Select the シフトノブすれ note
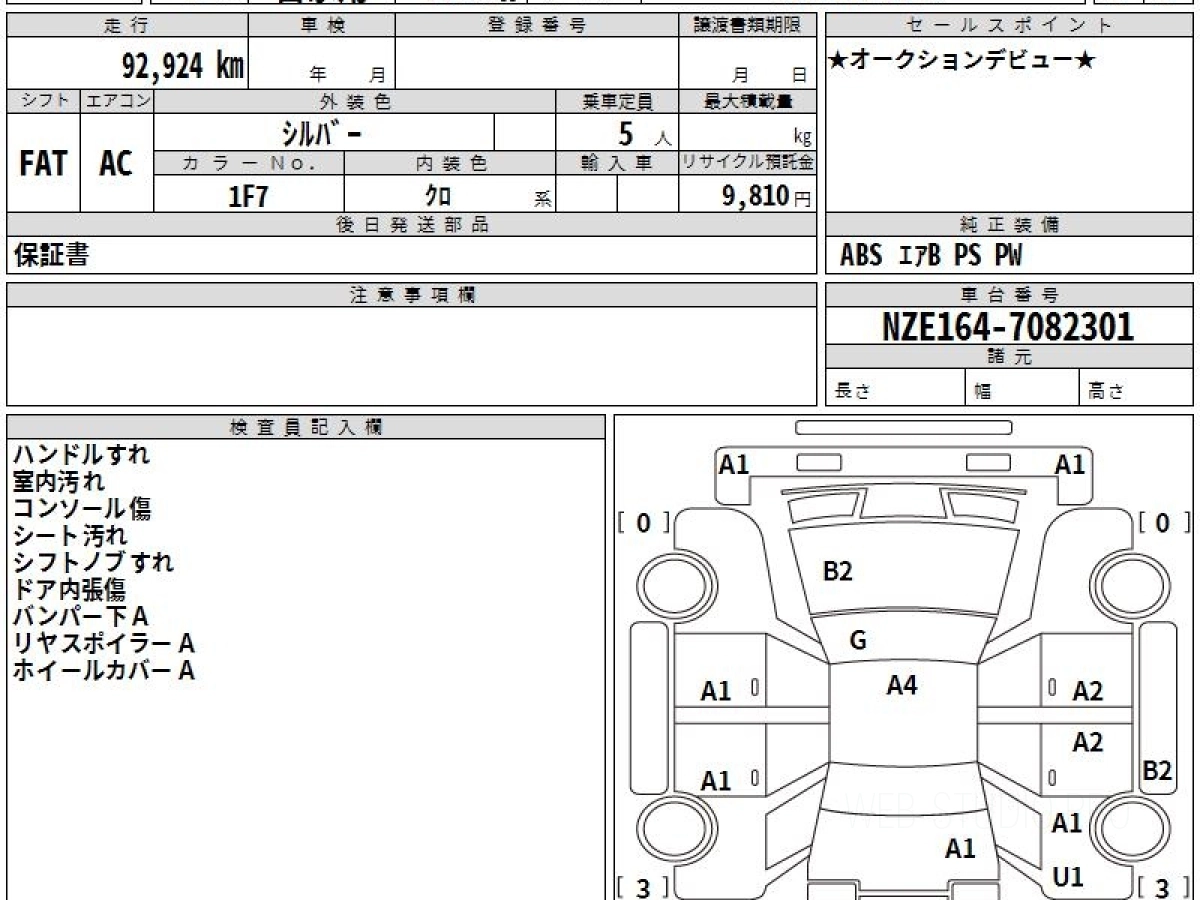Viewport: 1200px width, 900px height. point(93,562)
